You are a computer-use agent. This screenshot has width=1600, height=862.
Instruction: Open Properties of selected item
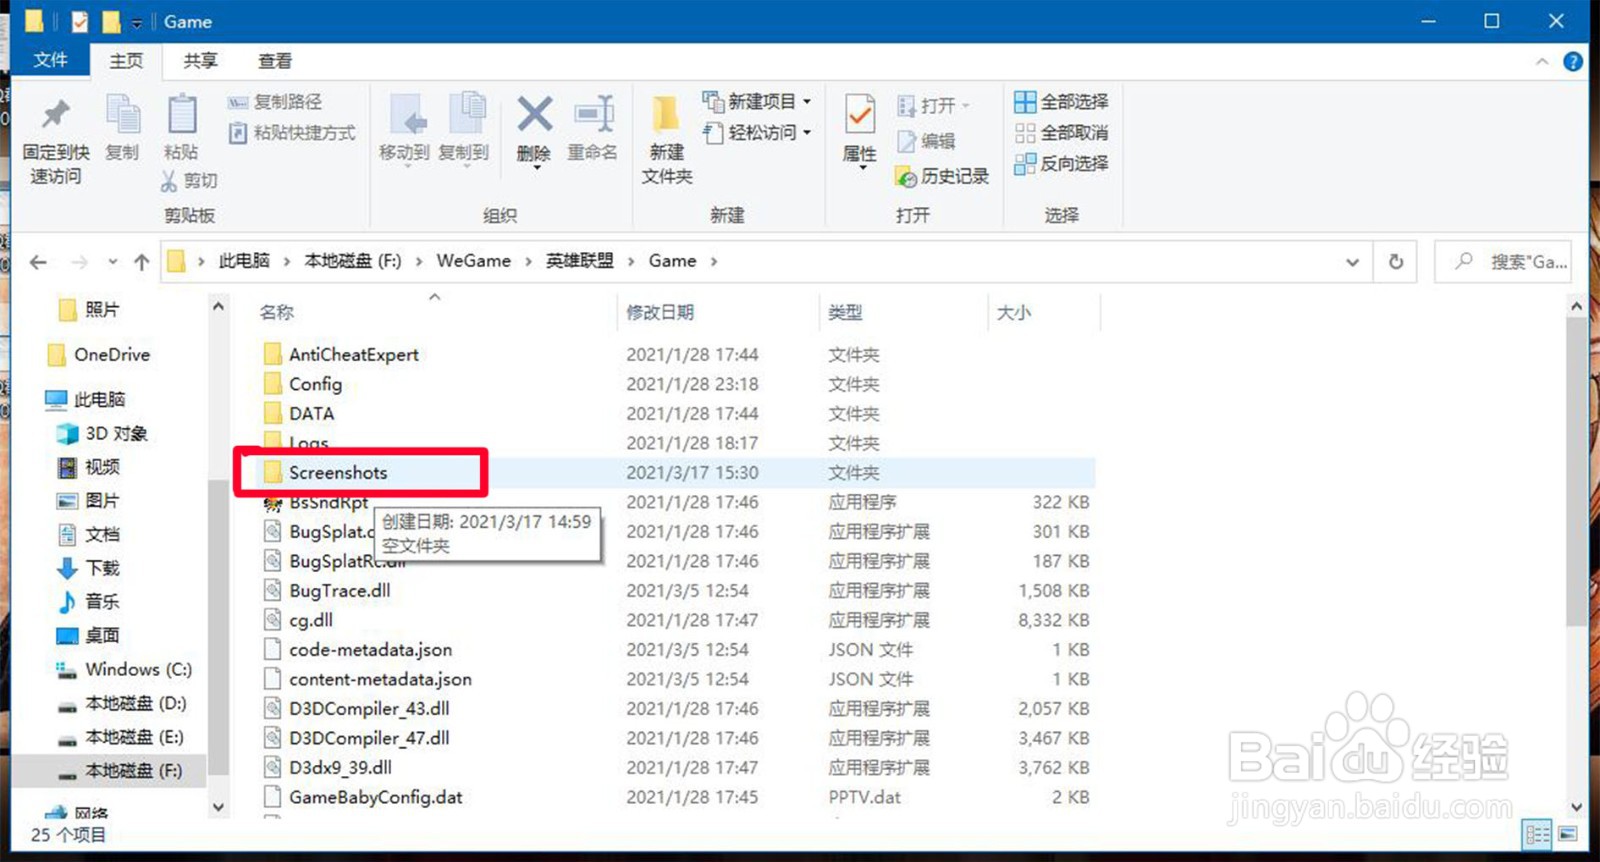click(x=860, y=132)
